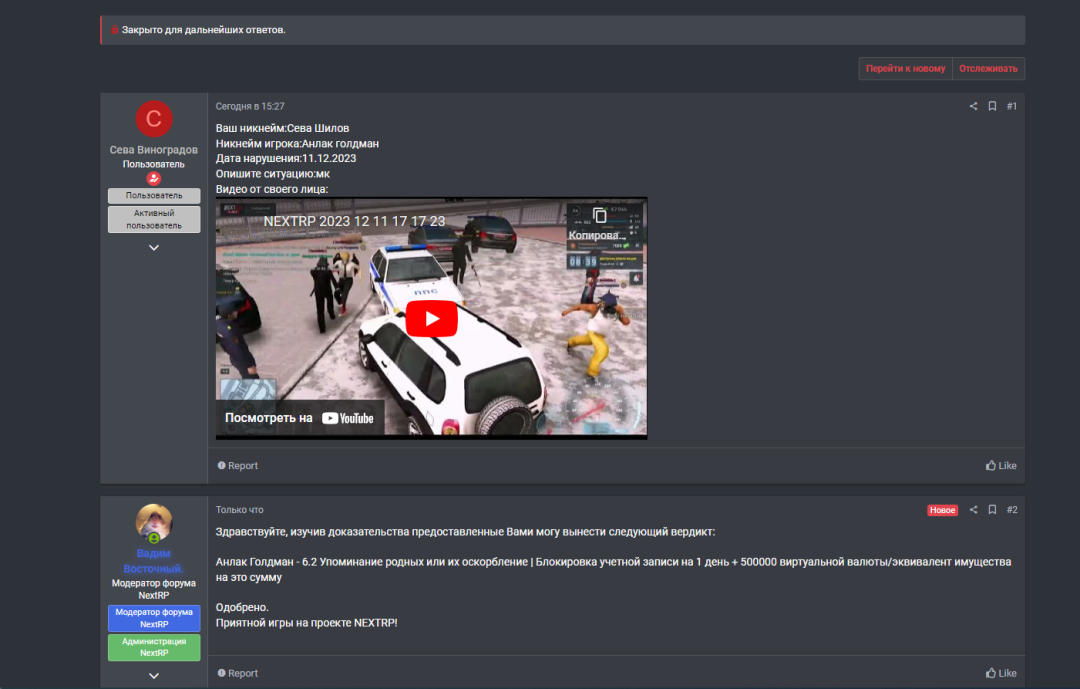Click lock icon in closed thread notice
1080x689 pixels.
(x=114, y=30)
